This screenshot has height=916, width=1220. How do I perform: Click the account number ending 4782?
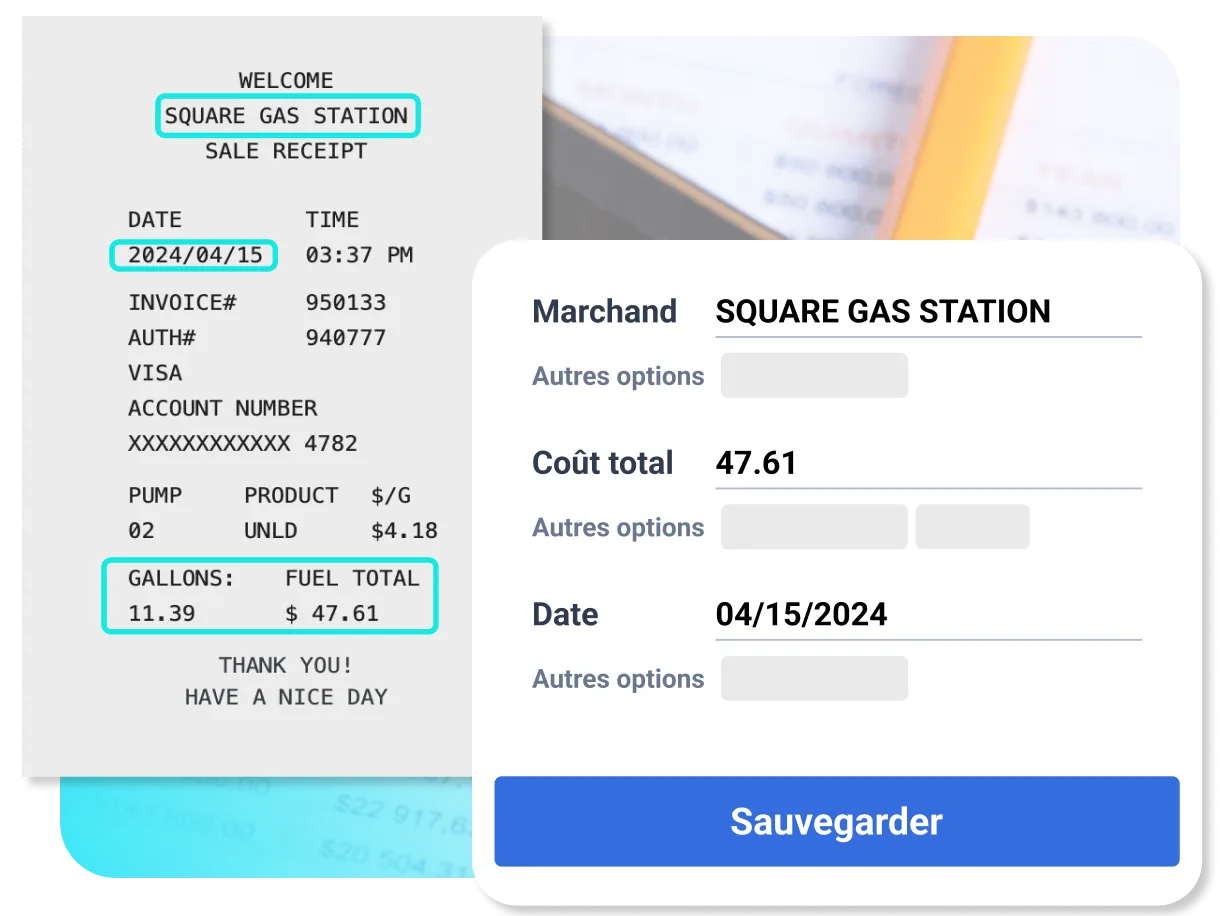[x=243, y=443]
